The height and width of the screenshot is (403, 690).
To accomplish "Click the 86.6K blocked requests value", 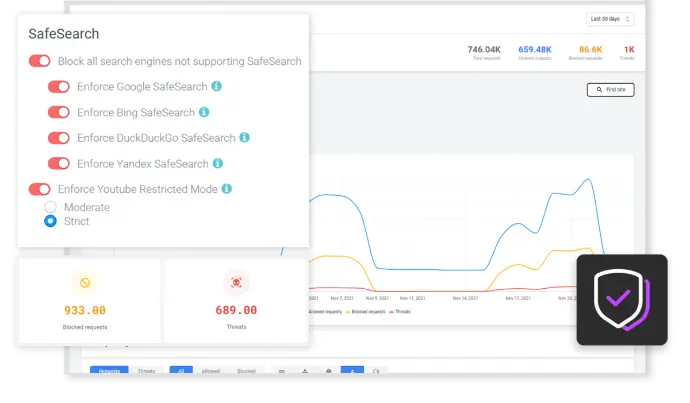I will pyautogui.click(x=591, y=49).
